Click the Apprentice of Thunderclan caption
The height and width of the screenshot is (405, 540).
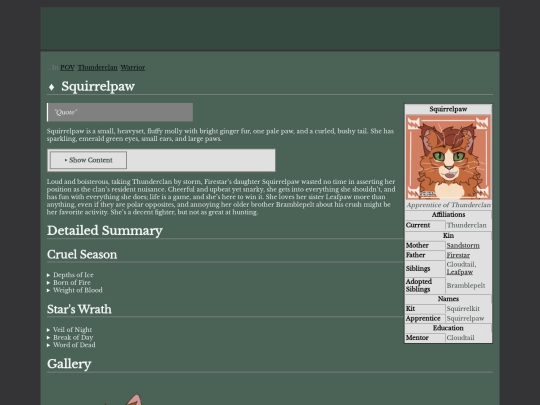click(448, 205)
